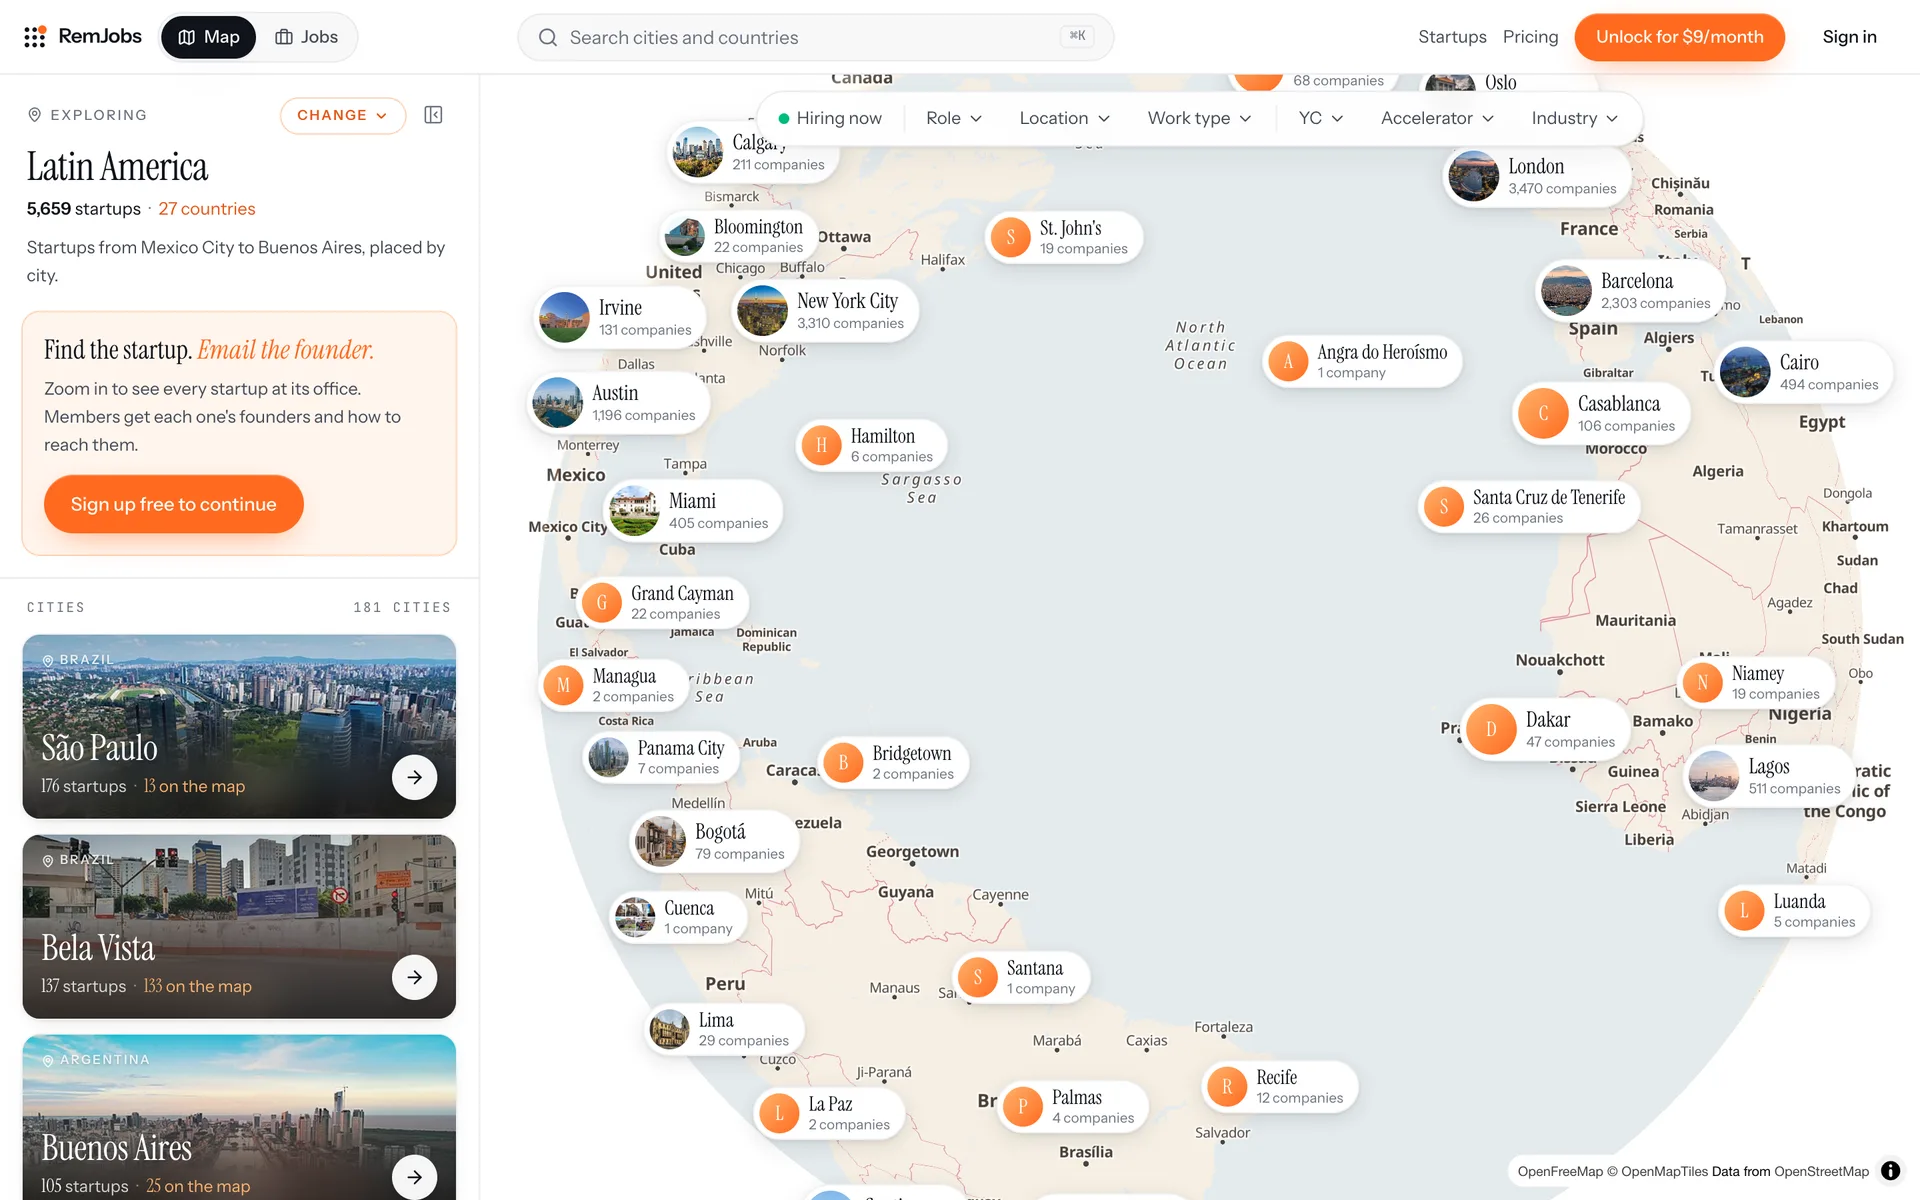This screenshot has height=1200, width=1920.
Task: Open the Pricing nav link
Action: 1530,37
